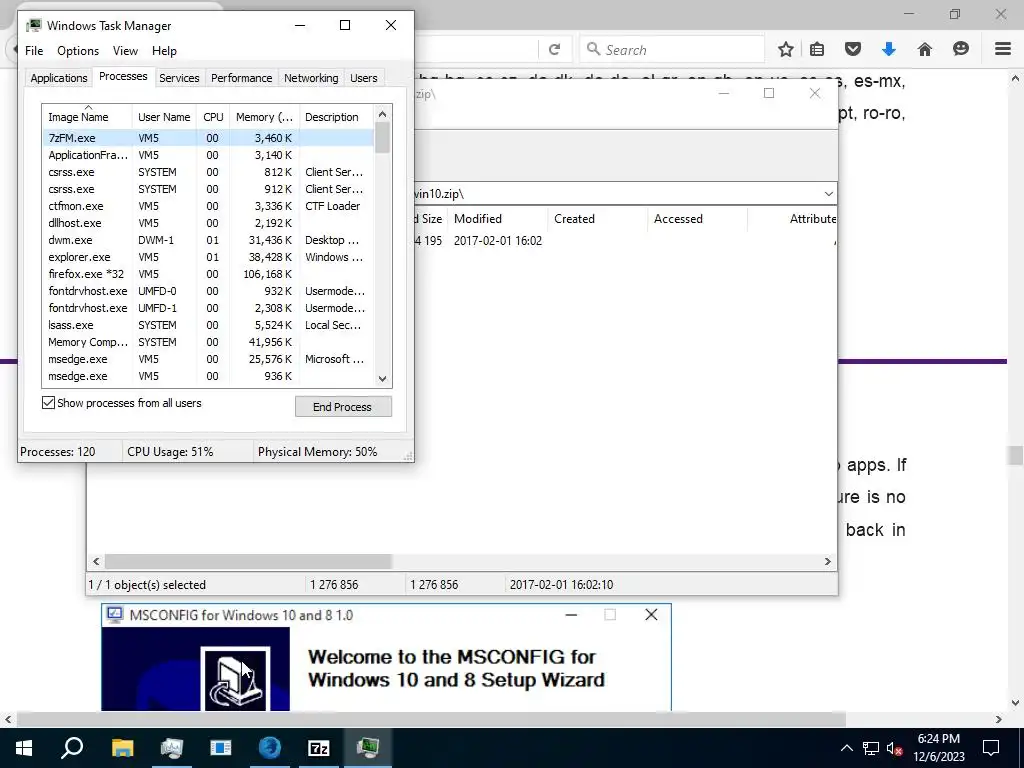The height and width of the screenshot is (768, 1024).
Task: Reload the page in Firefox
Action: (x=554, y=50)
